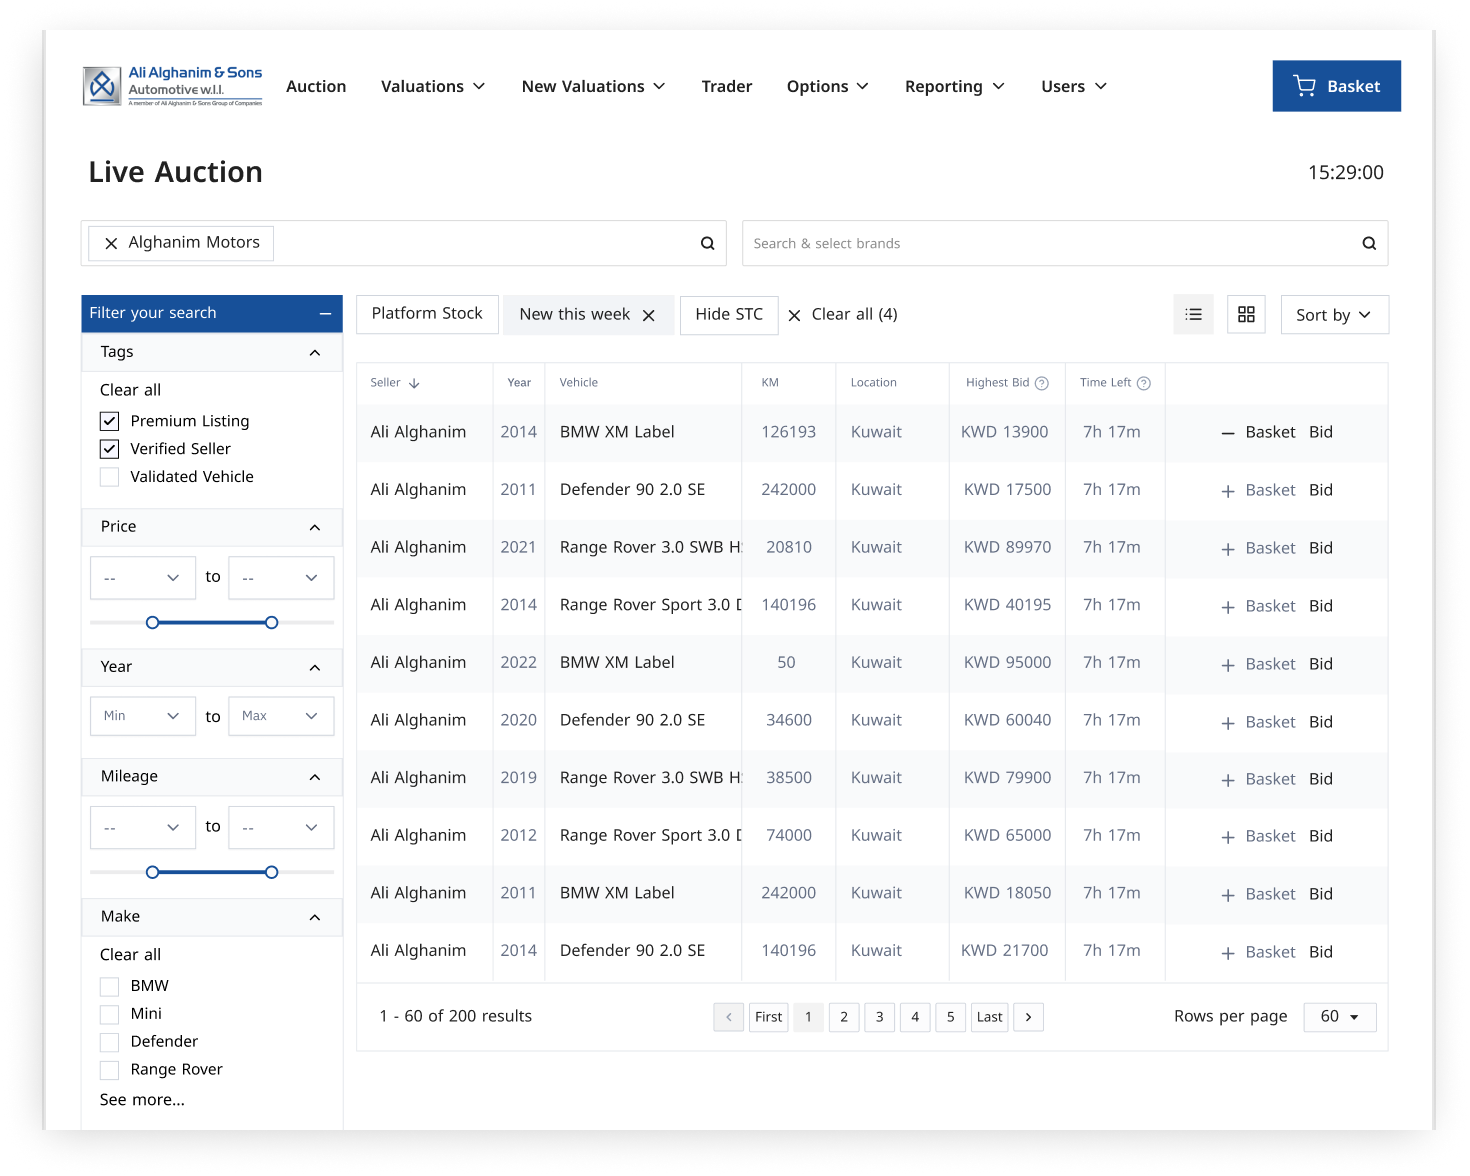Uncheck the Premium Listing checkbox
Screen dimensions: 1470x1176
110,421
